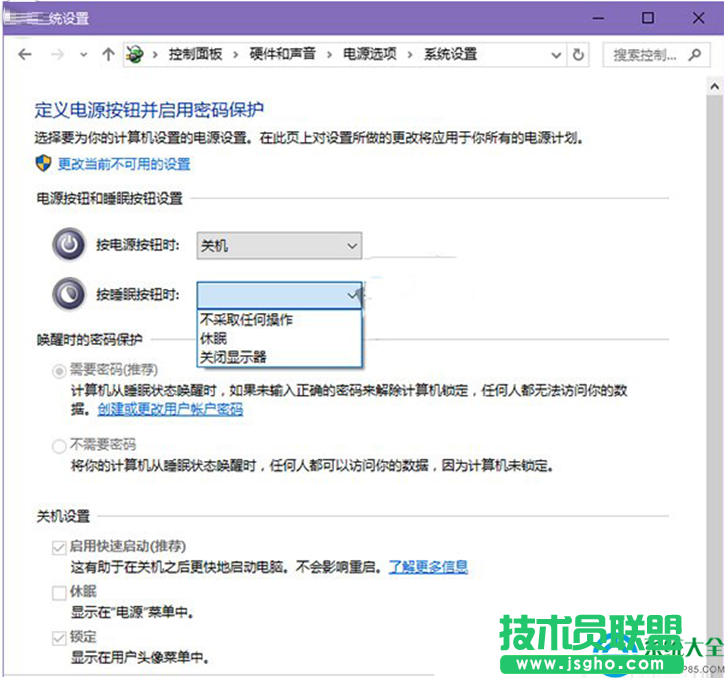Open 按电源按钮时 dropdown showing 关机
Viewport: 727px width, 680px height.
[x=279, y=246]
